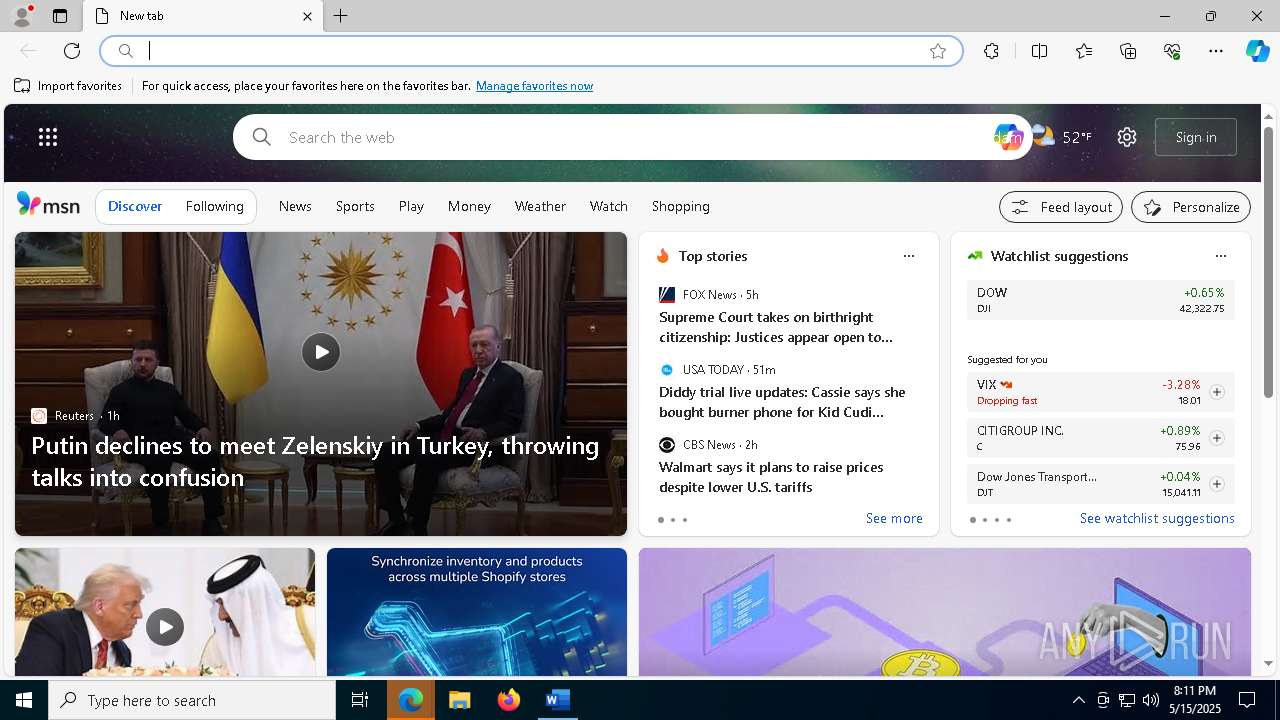Click Import favorites

point(68,86)
